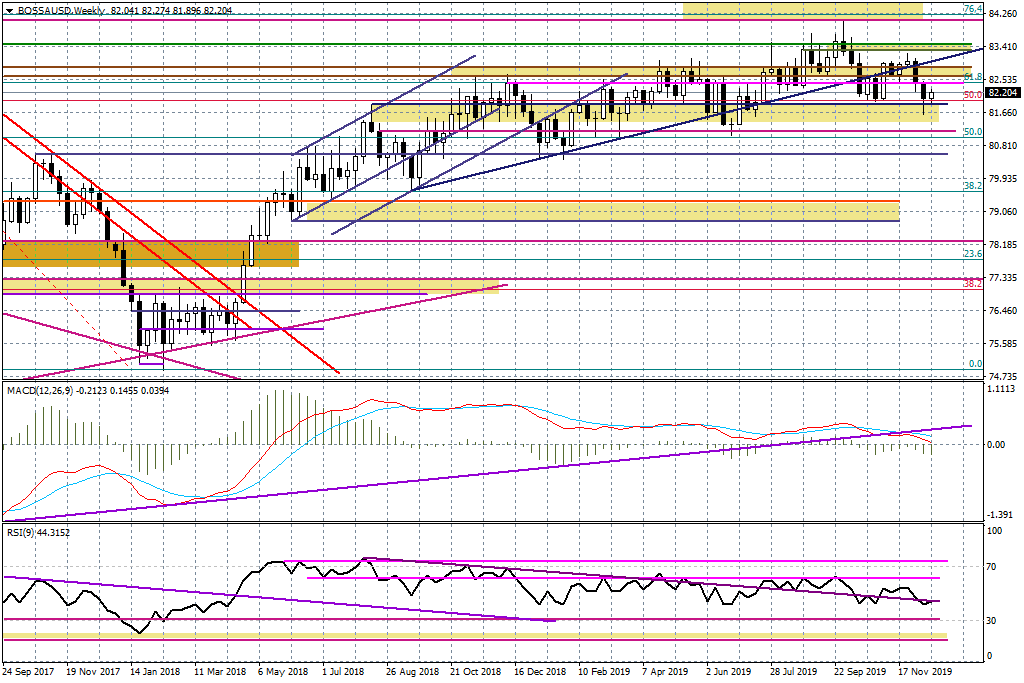
Task: Select the 23.6 Fibonacci level label
Action: (973, 254)
